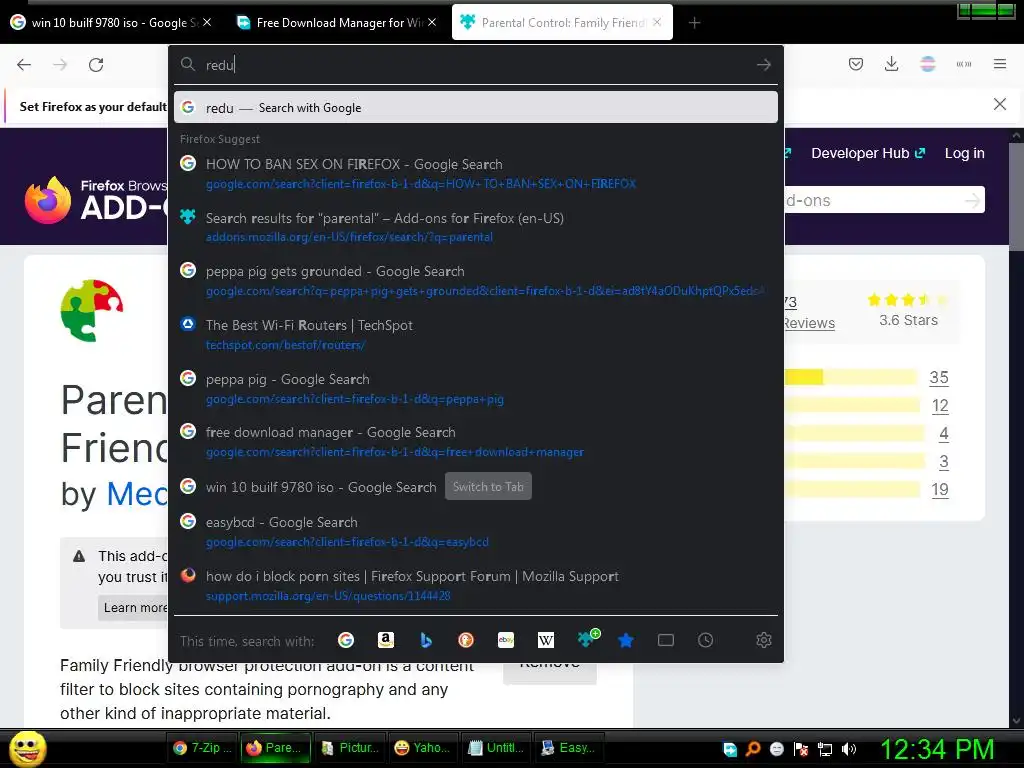Go back with the browser back arrow

pyautogui.click(x=24, y=65)
